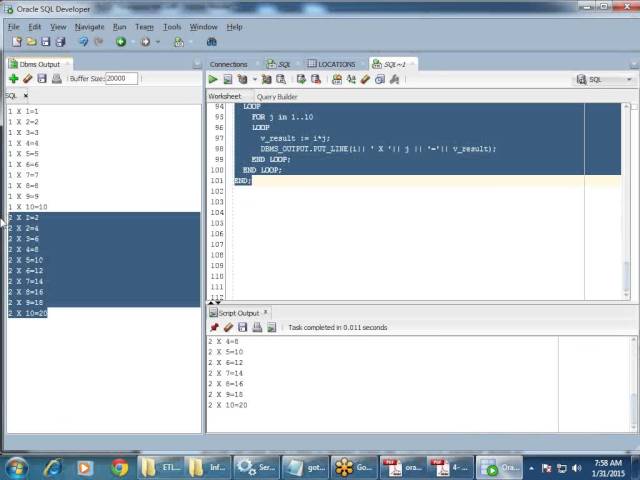Click the Save All icon
Viewport: 640px width, 480px height.
click(x=60, y=42)
